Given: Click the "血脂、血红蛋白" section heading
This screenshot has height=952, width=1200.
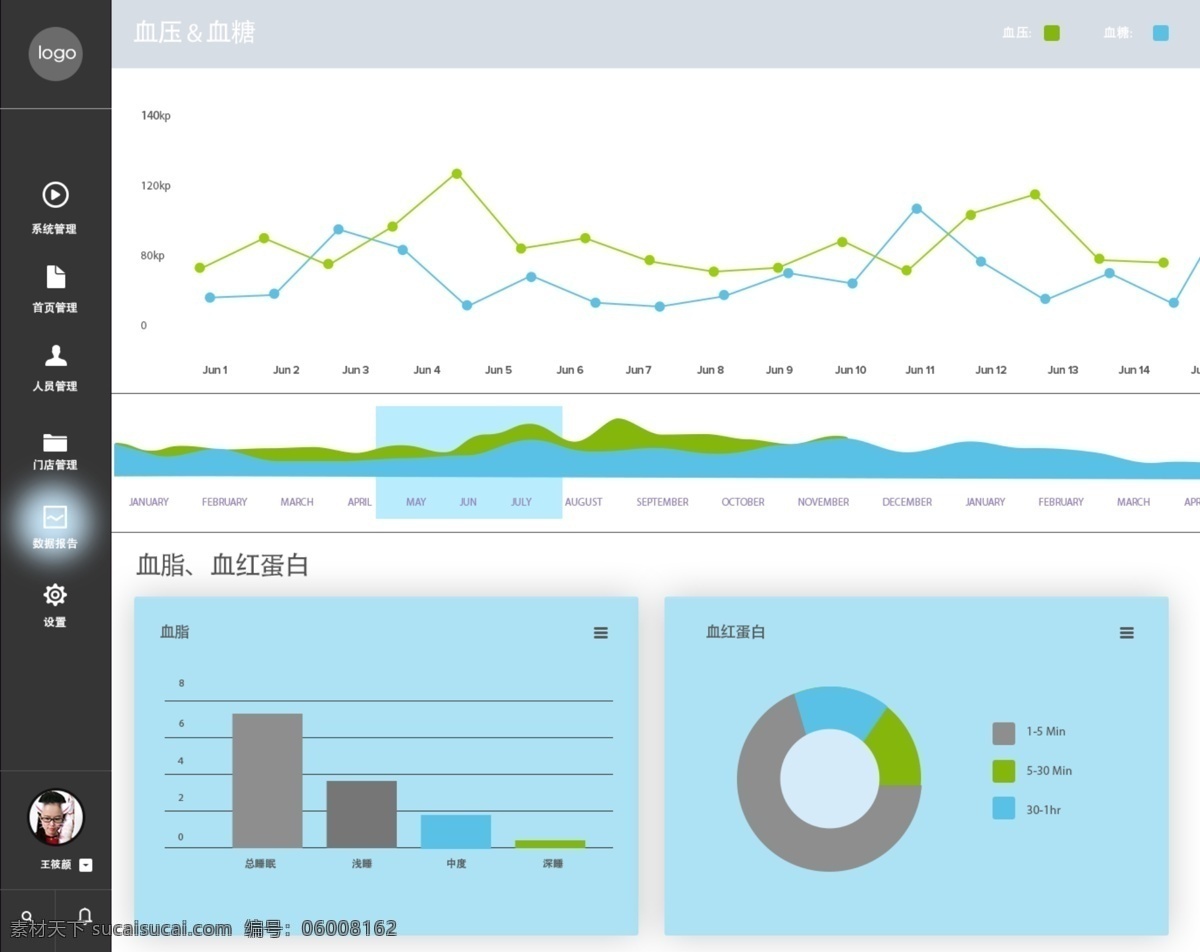Looking at the screenshot, I should 222,566.
